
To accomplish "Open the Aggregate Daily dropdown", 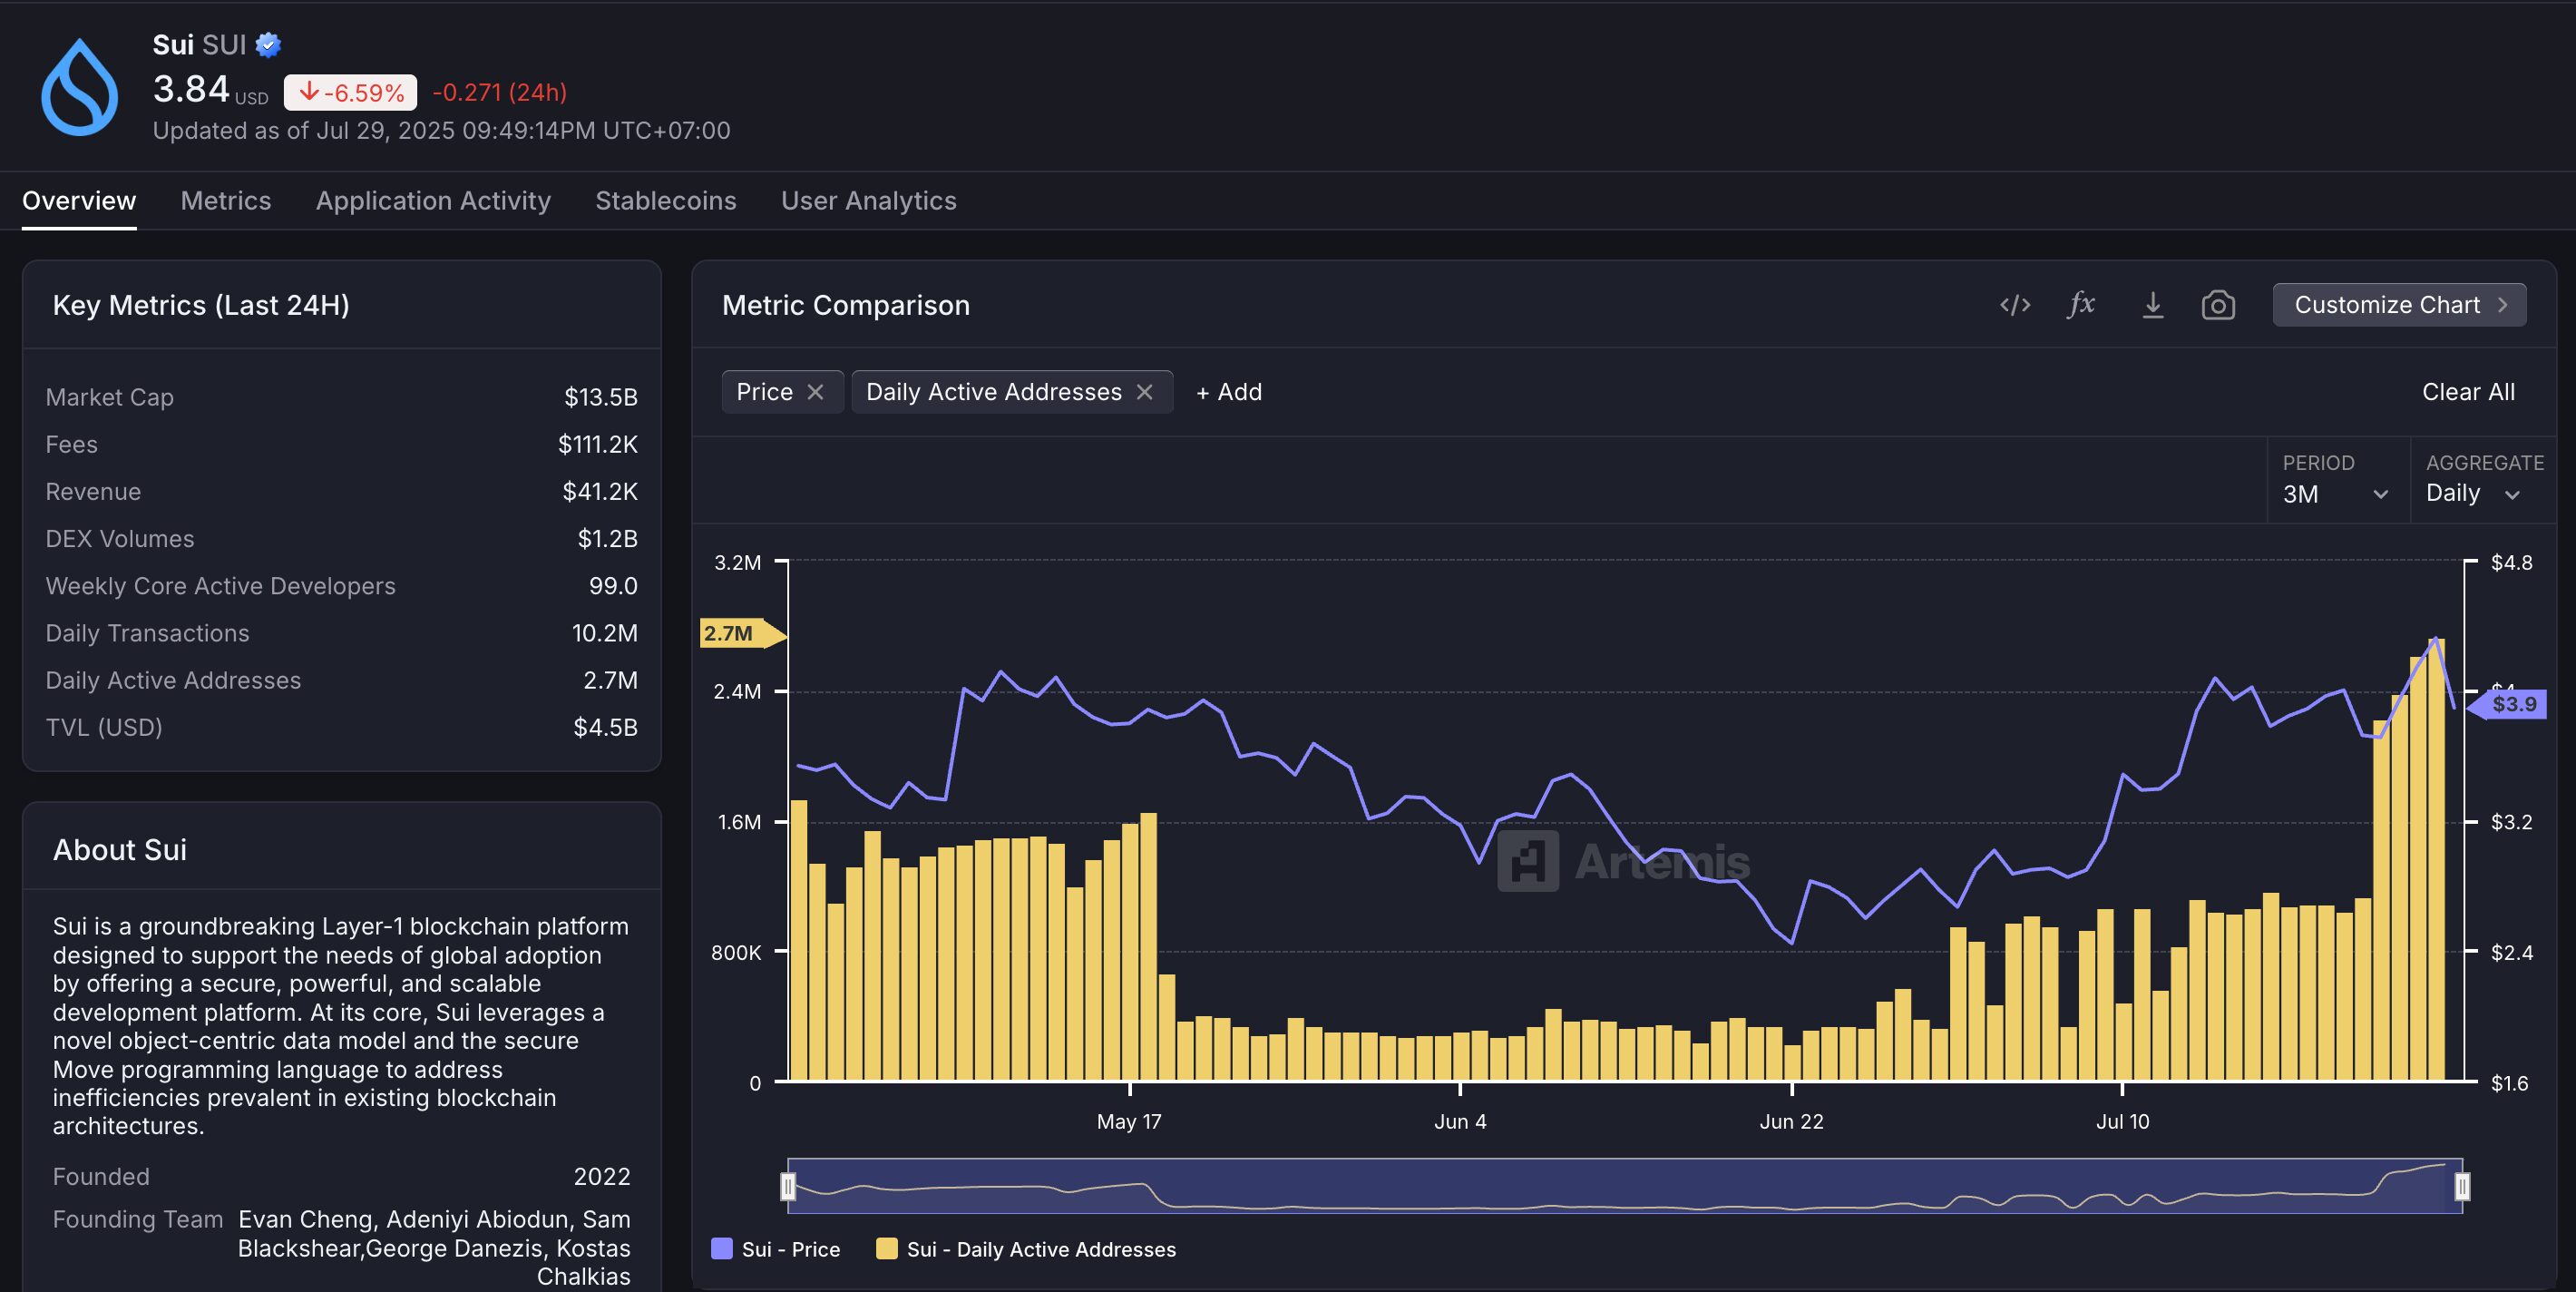I will [x=2472, y=494].
